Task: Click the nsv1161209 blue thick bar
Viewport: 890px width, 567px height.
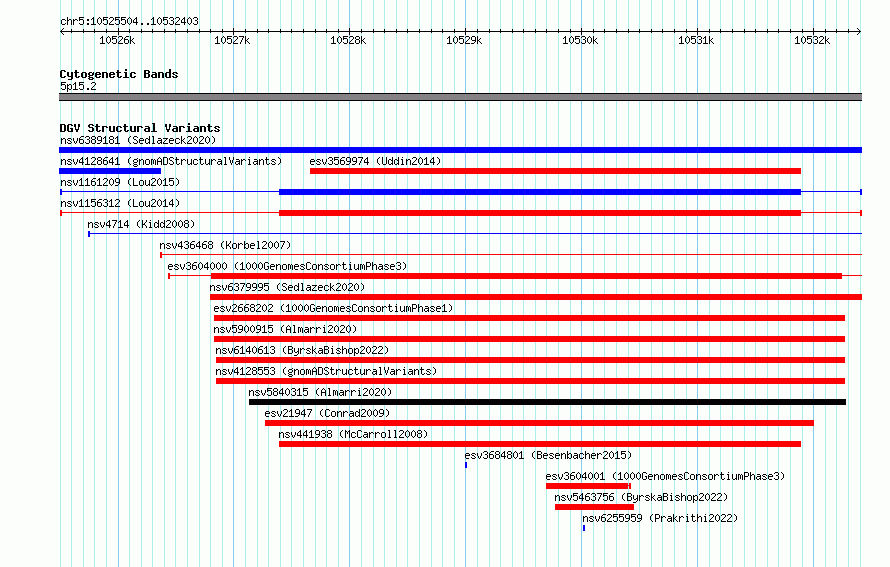Action: (540, 192)
